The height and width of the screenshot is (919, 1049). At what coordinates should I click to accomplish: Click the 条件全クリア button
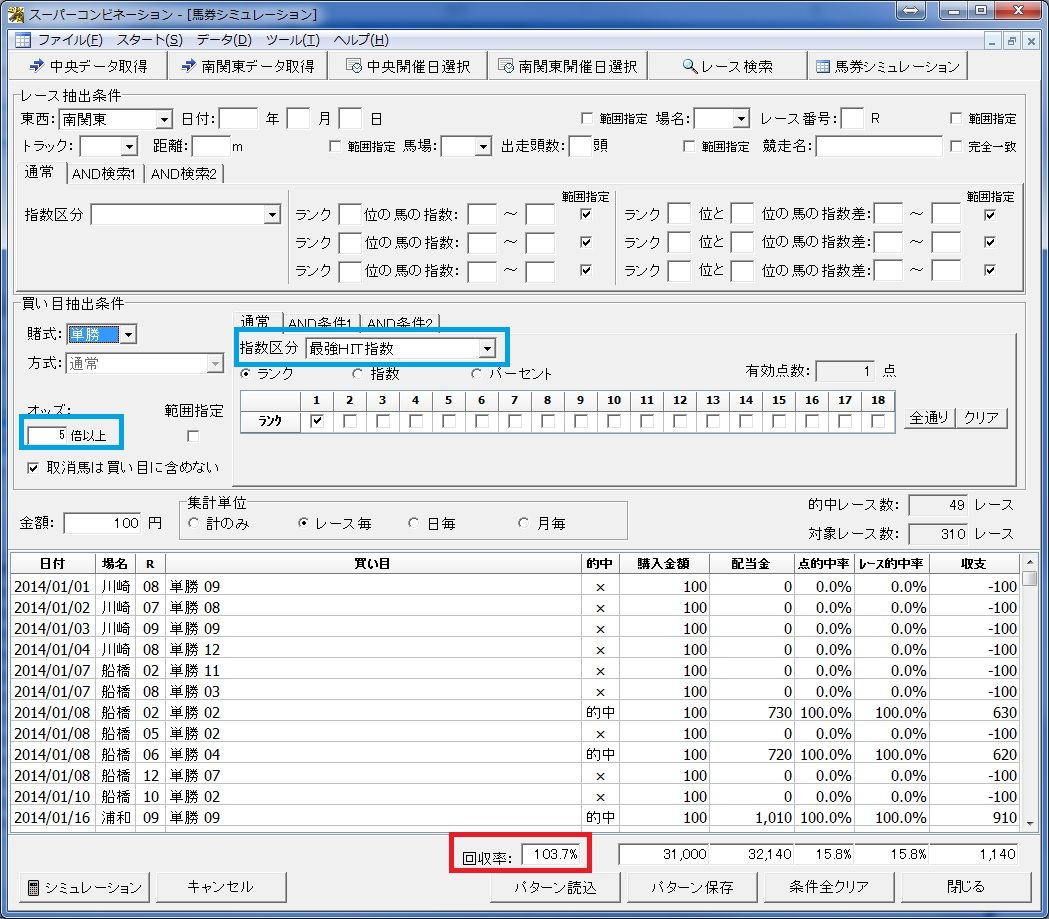coord(828,887)
